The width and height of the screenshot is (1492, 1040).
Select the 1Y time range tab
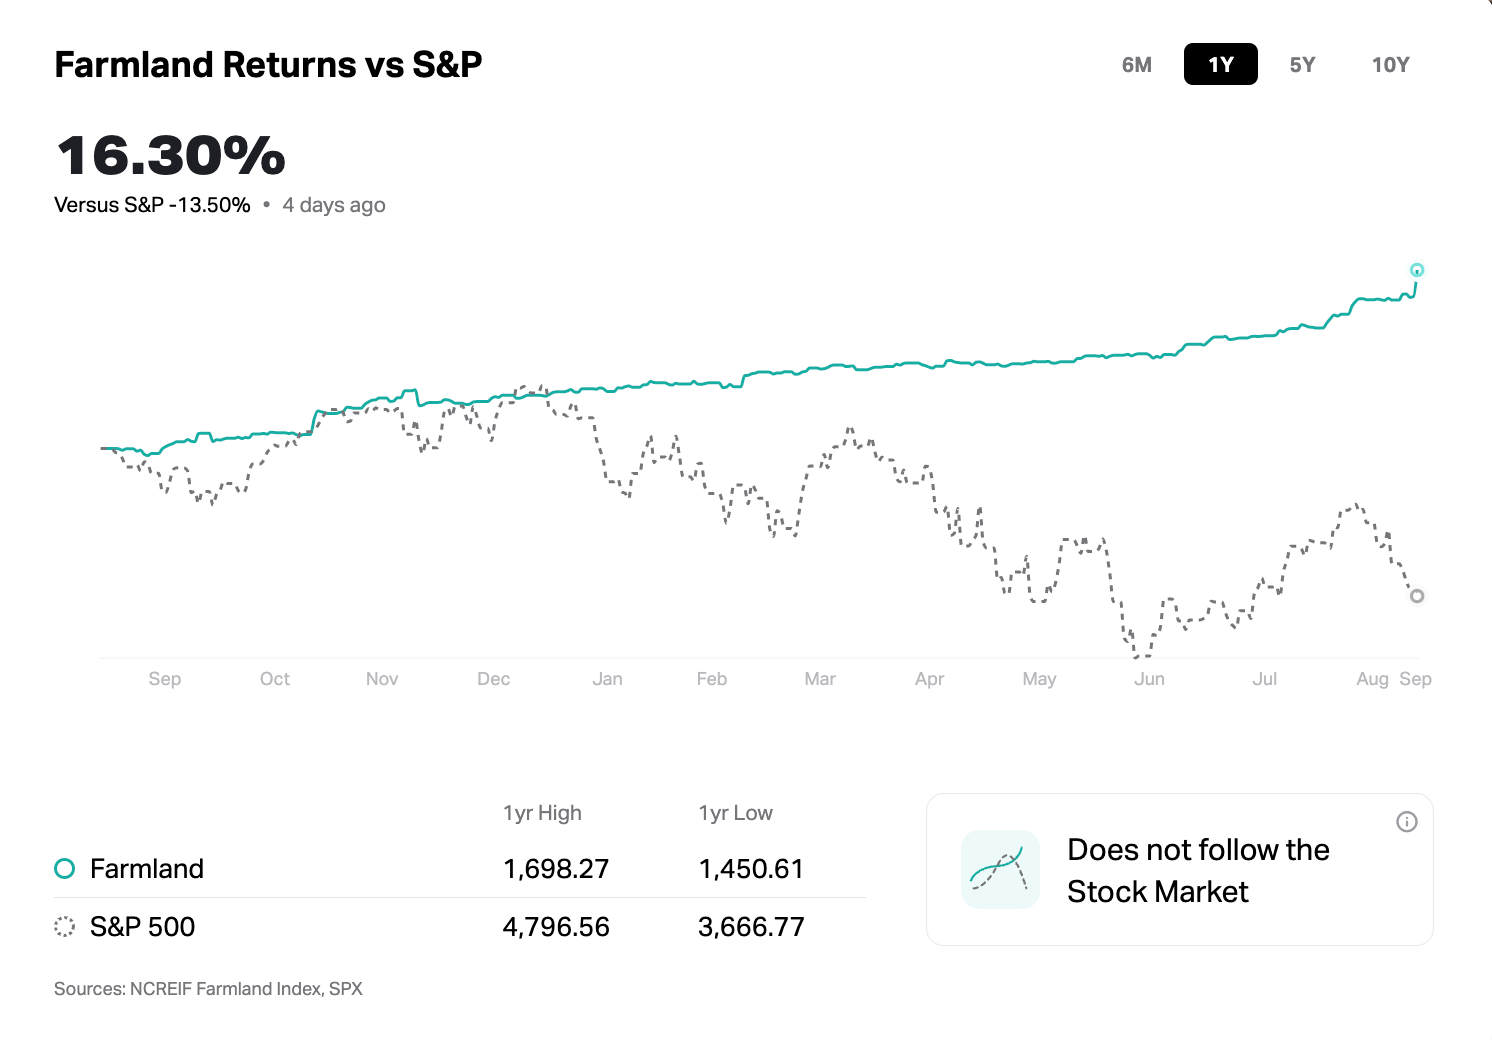pyautogui.click(x=1220, y=65)
